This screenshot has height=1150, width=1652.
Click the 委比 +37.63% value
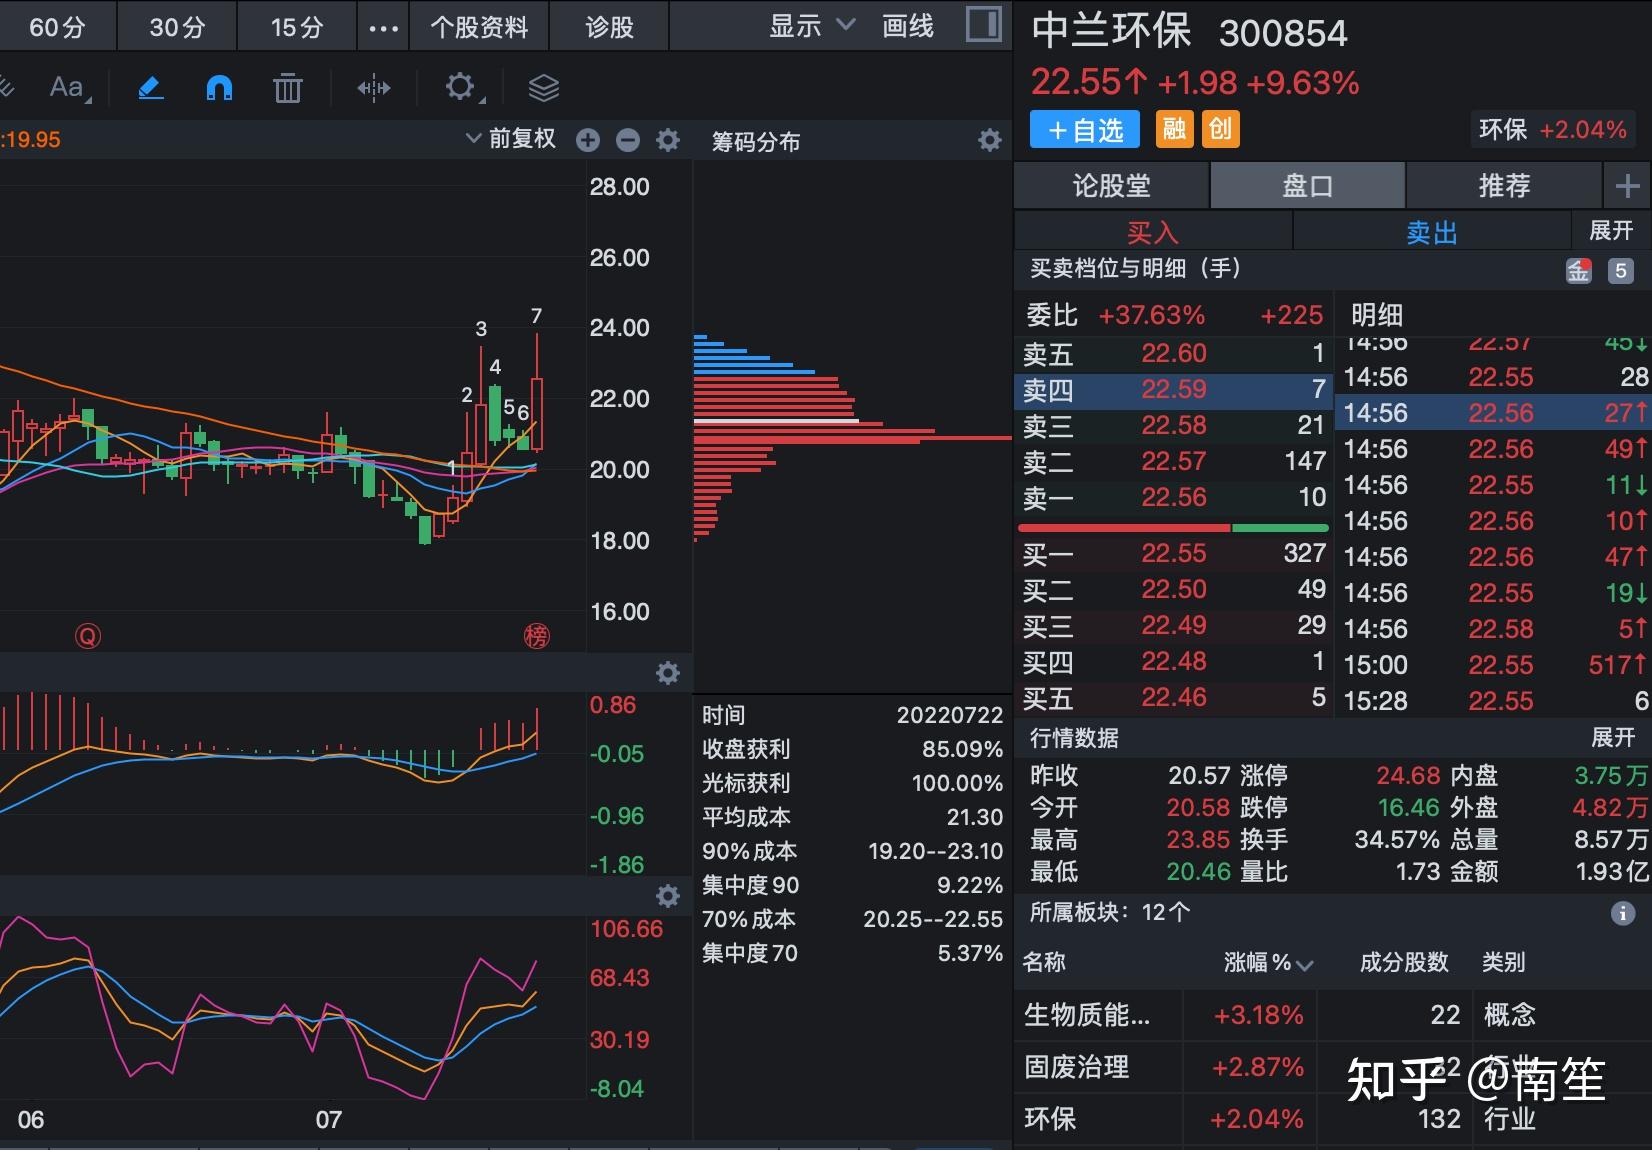point(1152,316)
